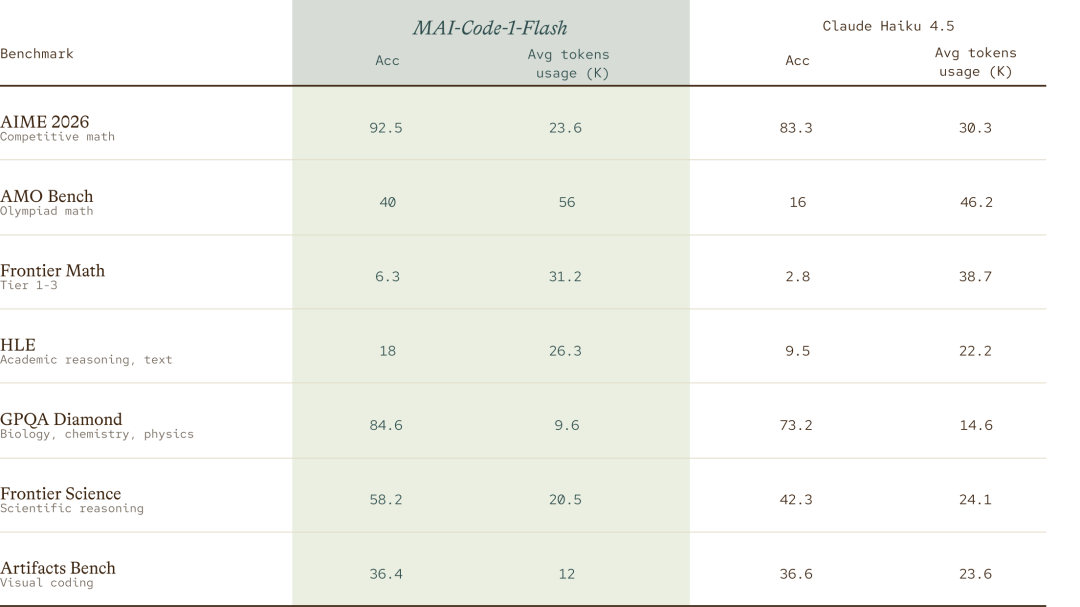1080x607 pixels.
Task: Select the Benchmark header label
Action: [x=37, y=54]
